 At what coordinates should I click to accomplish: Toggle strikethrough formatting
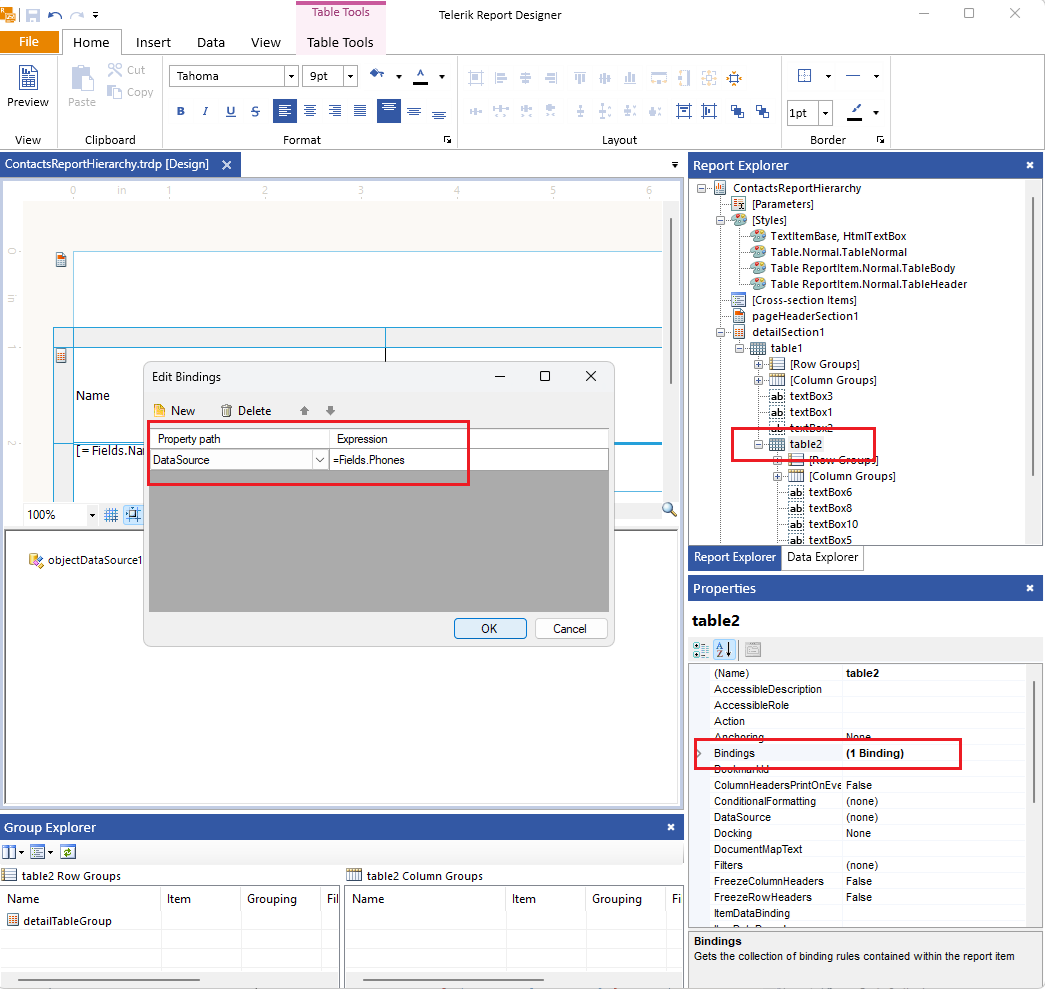point(255,111)
